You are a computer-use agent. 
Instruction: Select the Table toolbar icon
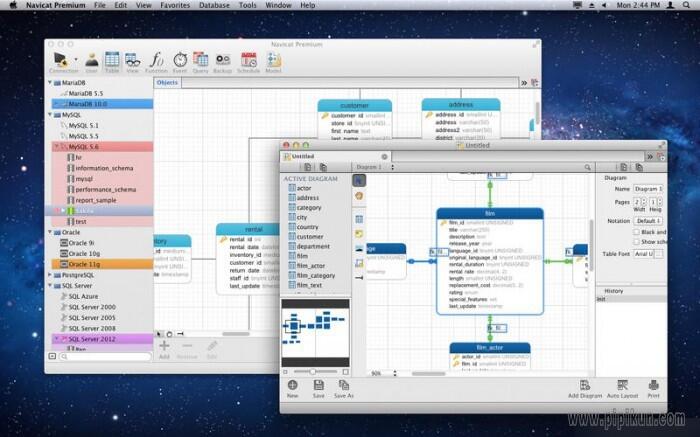coord(112,60)
